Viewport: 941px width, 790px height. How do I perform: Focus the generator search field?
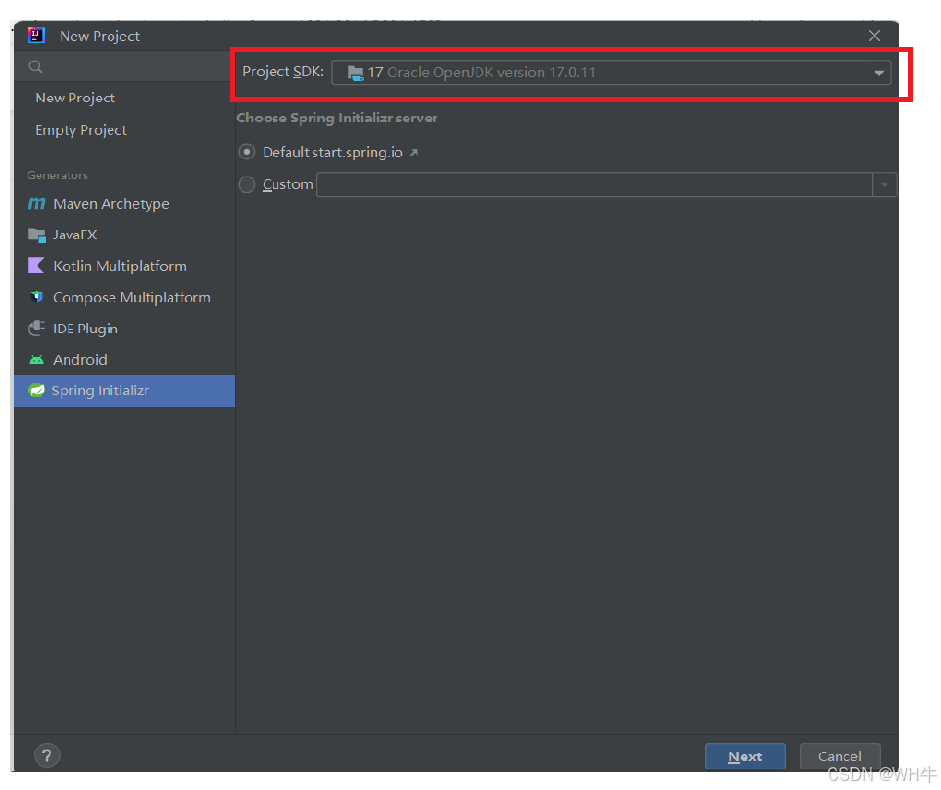click(122, 67)
